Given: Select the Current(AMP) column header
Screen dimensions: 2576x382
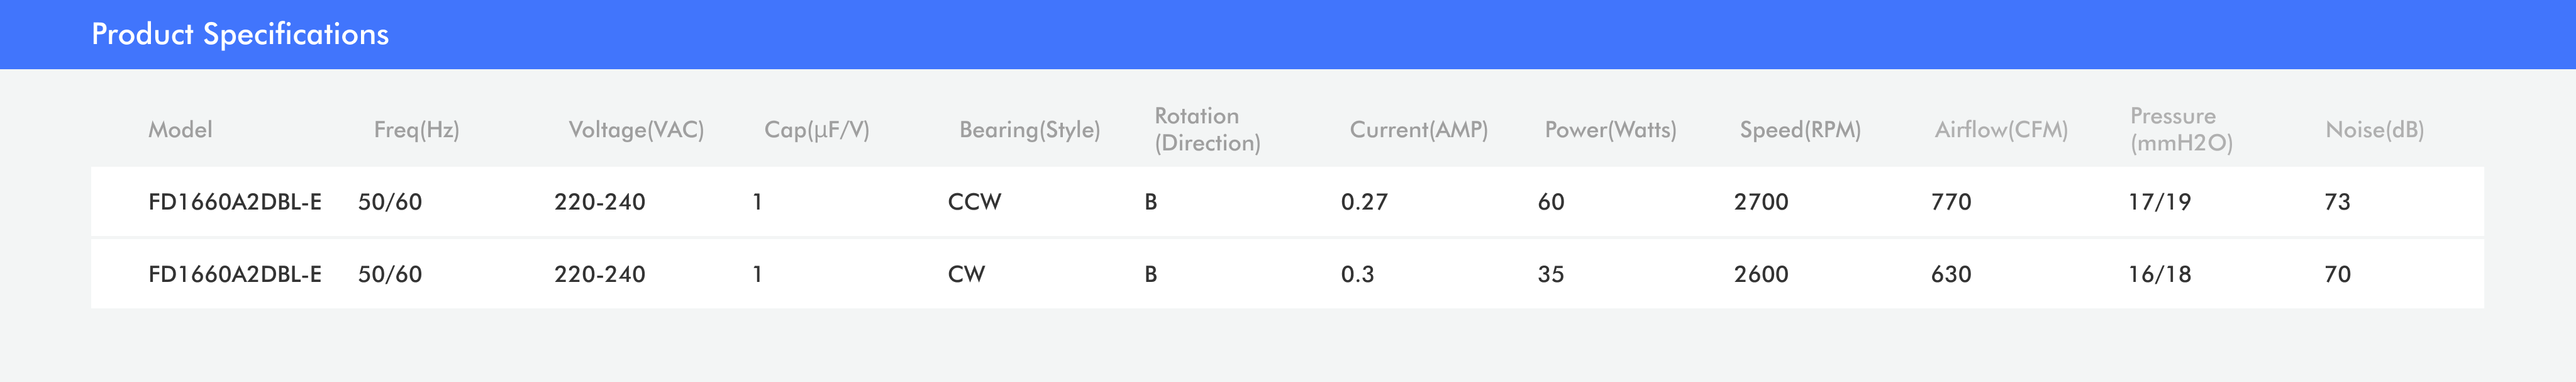Looking at the screenshot, I should click(1418, 130).
